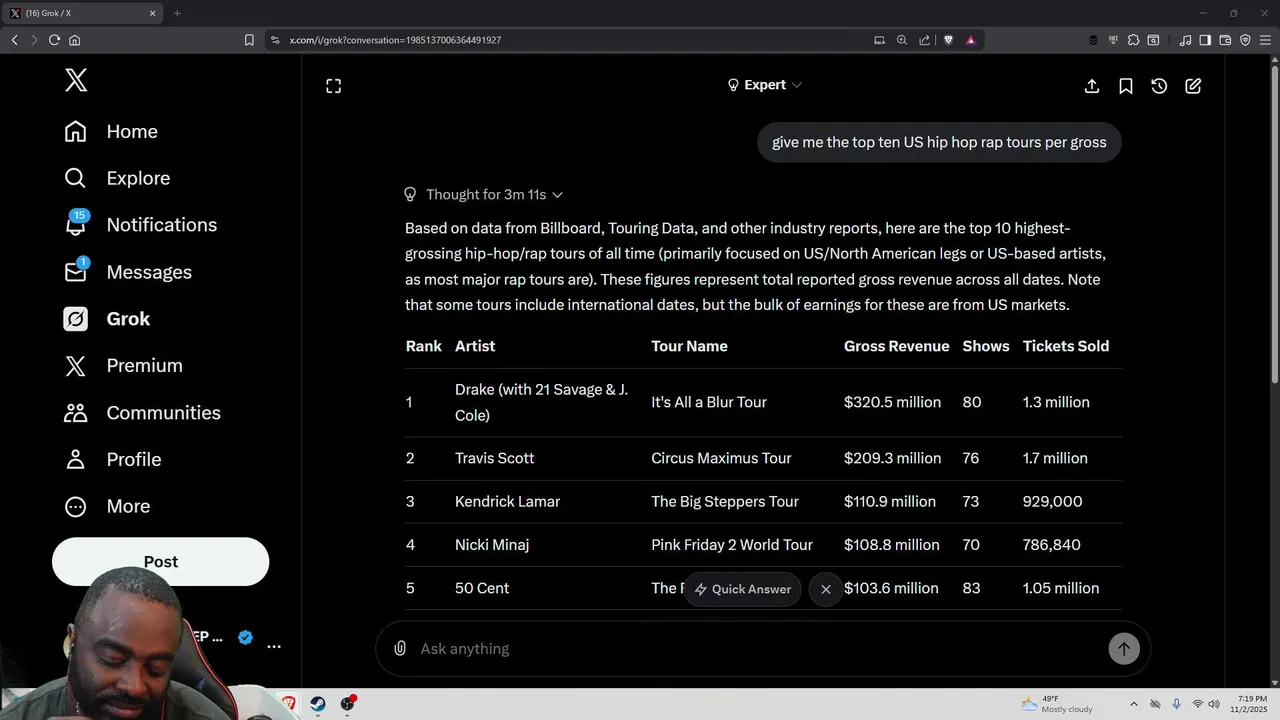Screen dimensions: 1280x720
Task: Click the user prompt message bubble
Action: click(x=939, y=142)
